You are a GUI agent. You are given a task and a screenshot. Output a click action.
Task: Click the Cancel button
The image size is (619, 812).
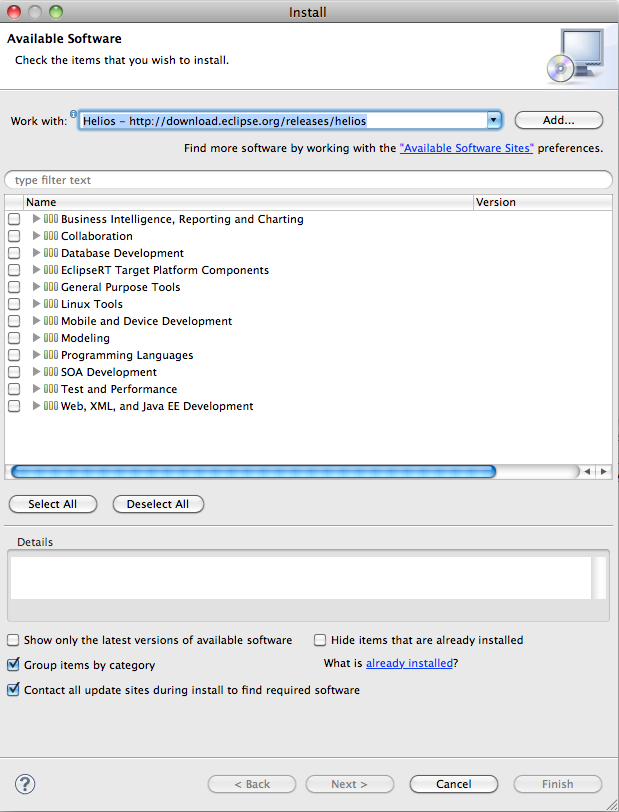(454, 784)
